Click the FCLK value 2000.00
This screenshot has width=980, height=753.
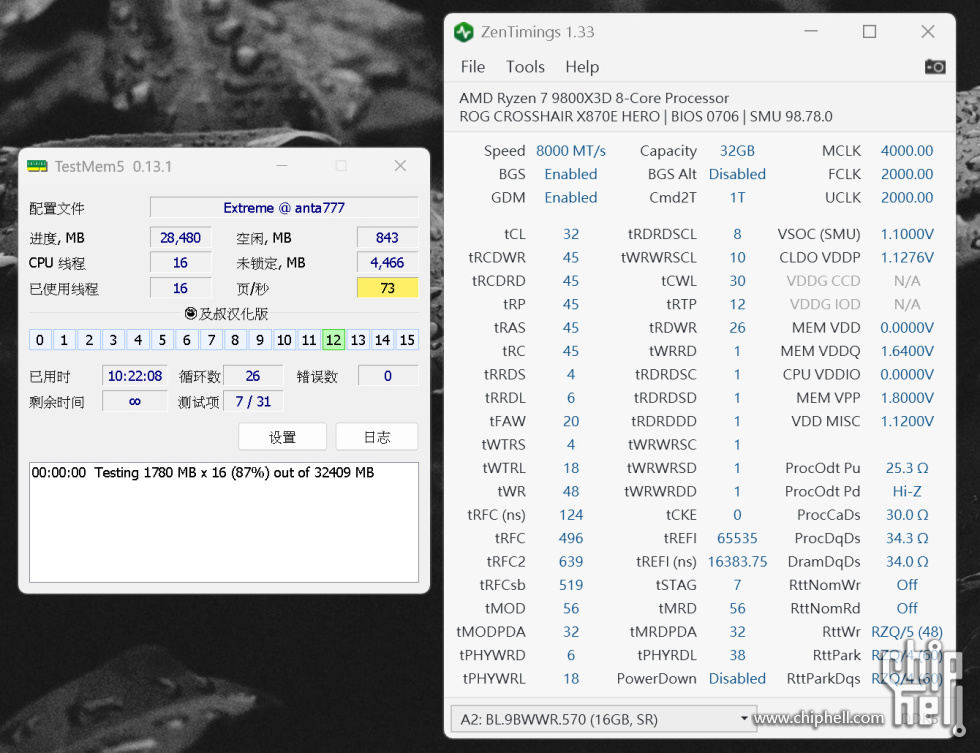(x=907, y=174)
